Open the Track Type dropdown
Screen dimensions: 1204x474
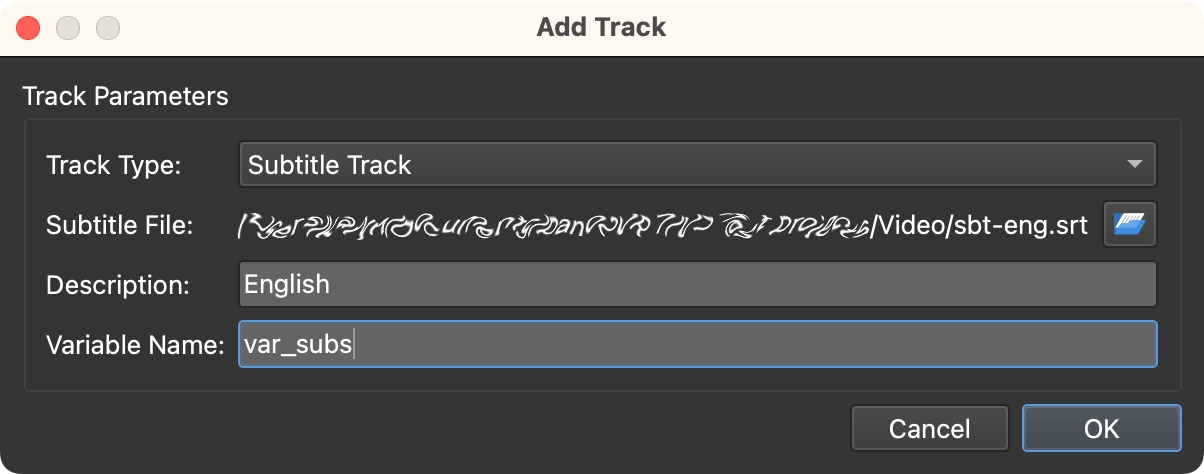[697, 165]
